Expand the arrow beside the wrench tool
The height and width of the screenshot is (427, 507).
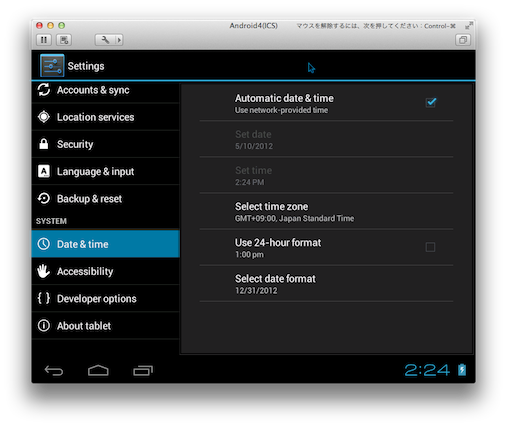pos(119,40)
